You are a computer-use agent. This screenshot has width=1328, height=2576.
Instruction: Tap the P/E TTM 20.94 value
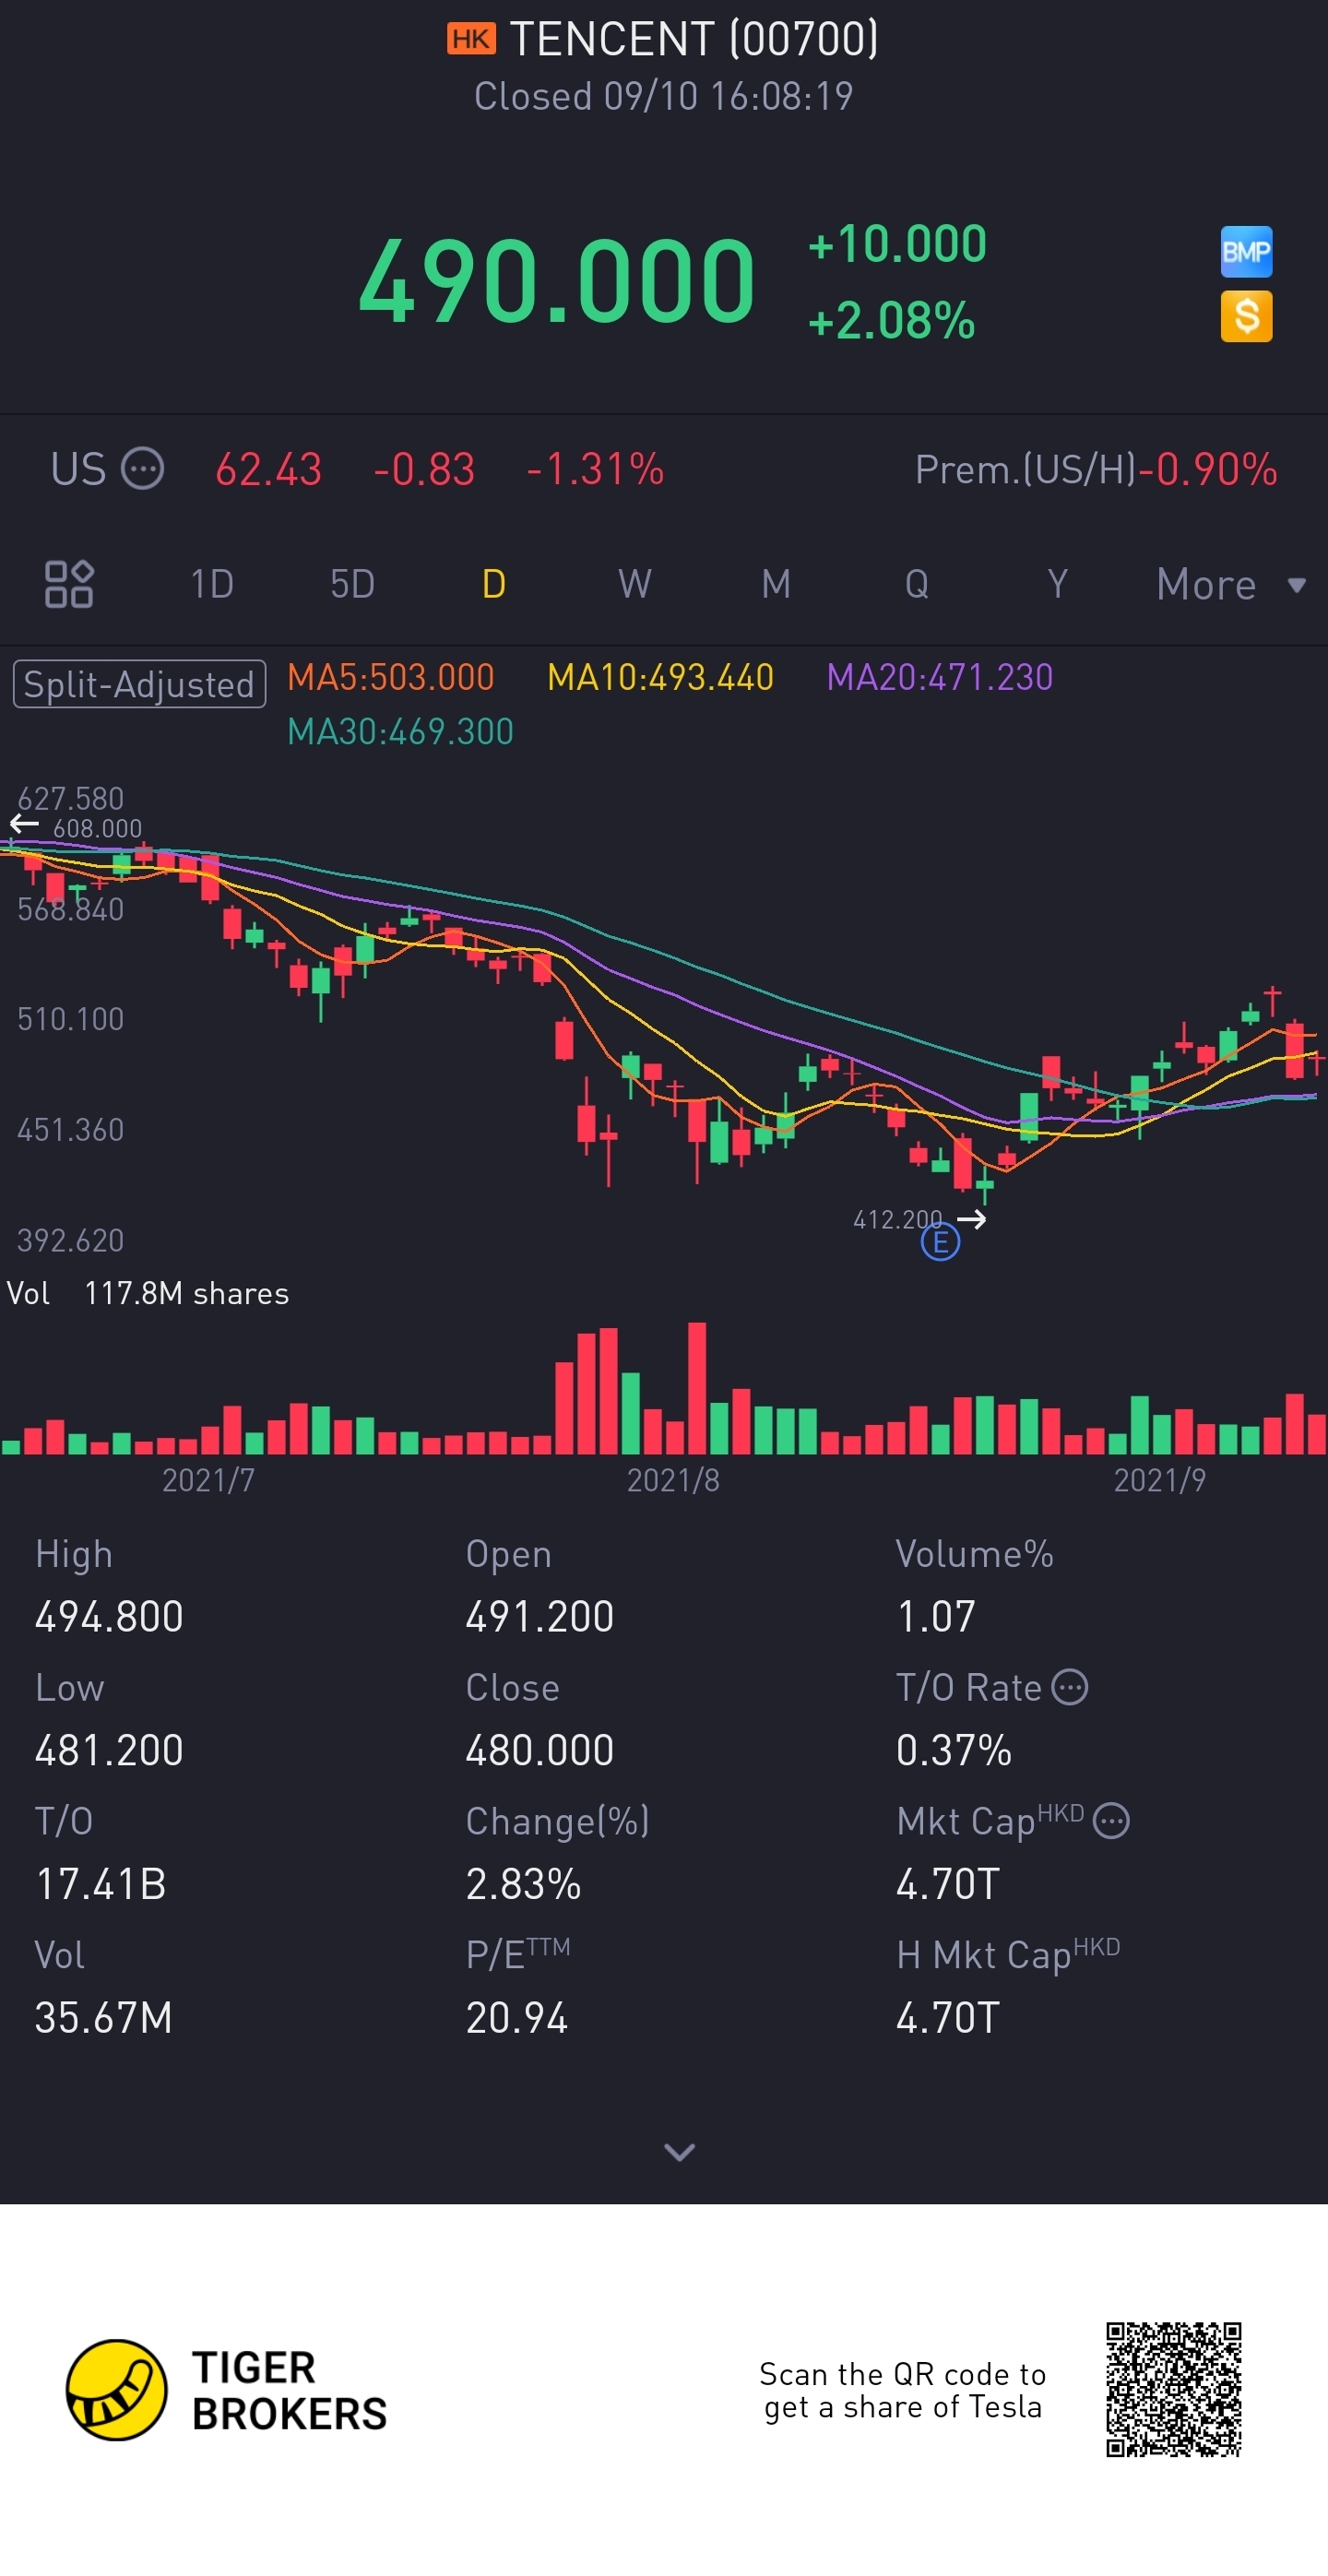[517, 2017]
